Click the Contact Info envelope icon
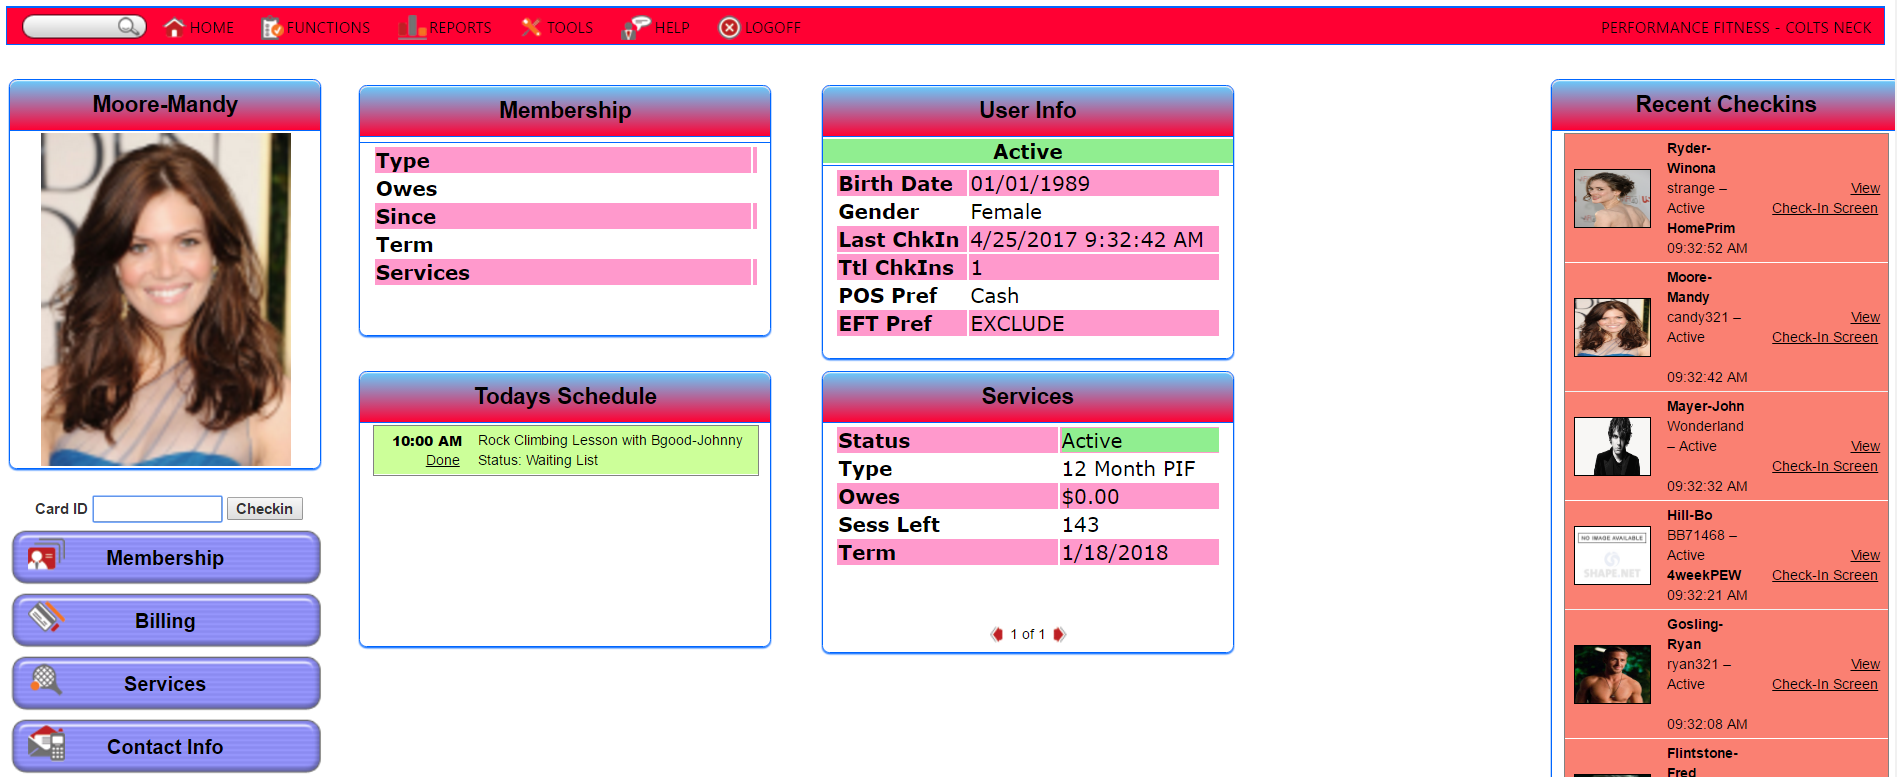The height and width of the screenshot is (777, 1897). point(46,744)
